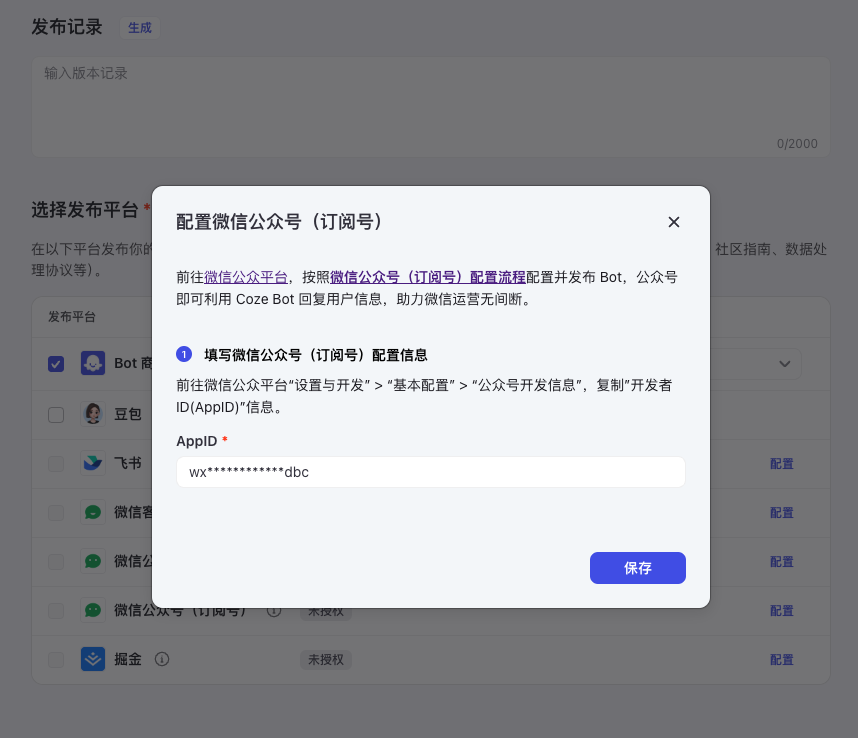Click the 飞书 logo icon

[x=93, y=463]
